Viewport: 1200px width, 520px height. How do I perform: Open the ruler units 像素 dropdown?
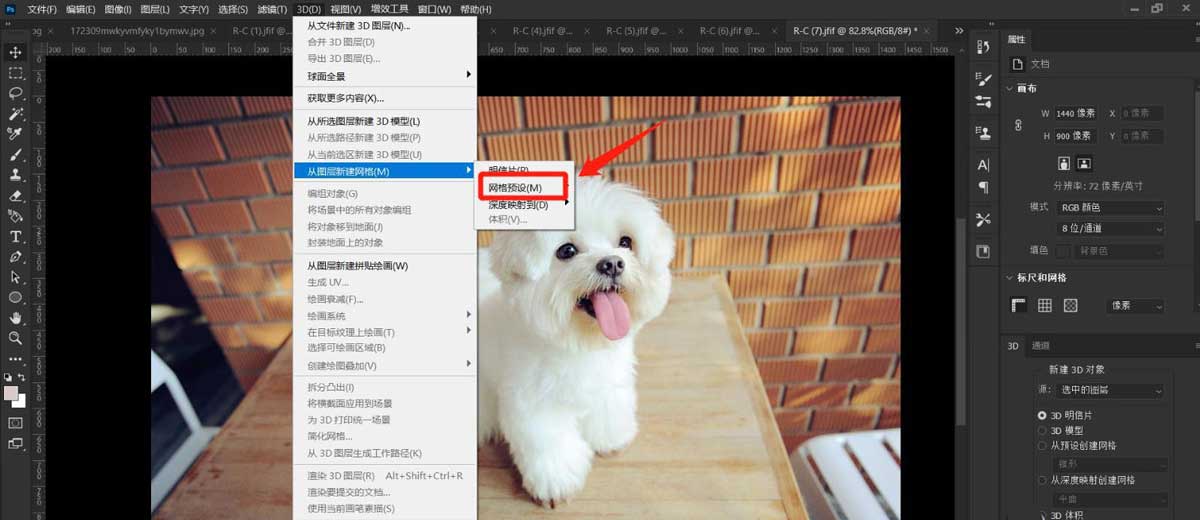pyautogui.click(x=1134, y=305)
